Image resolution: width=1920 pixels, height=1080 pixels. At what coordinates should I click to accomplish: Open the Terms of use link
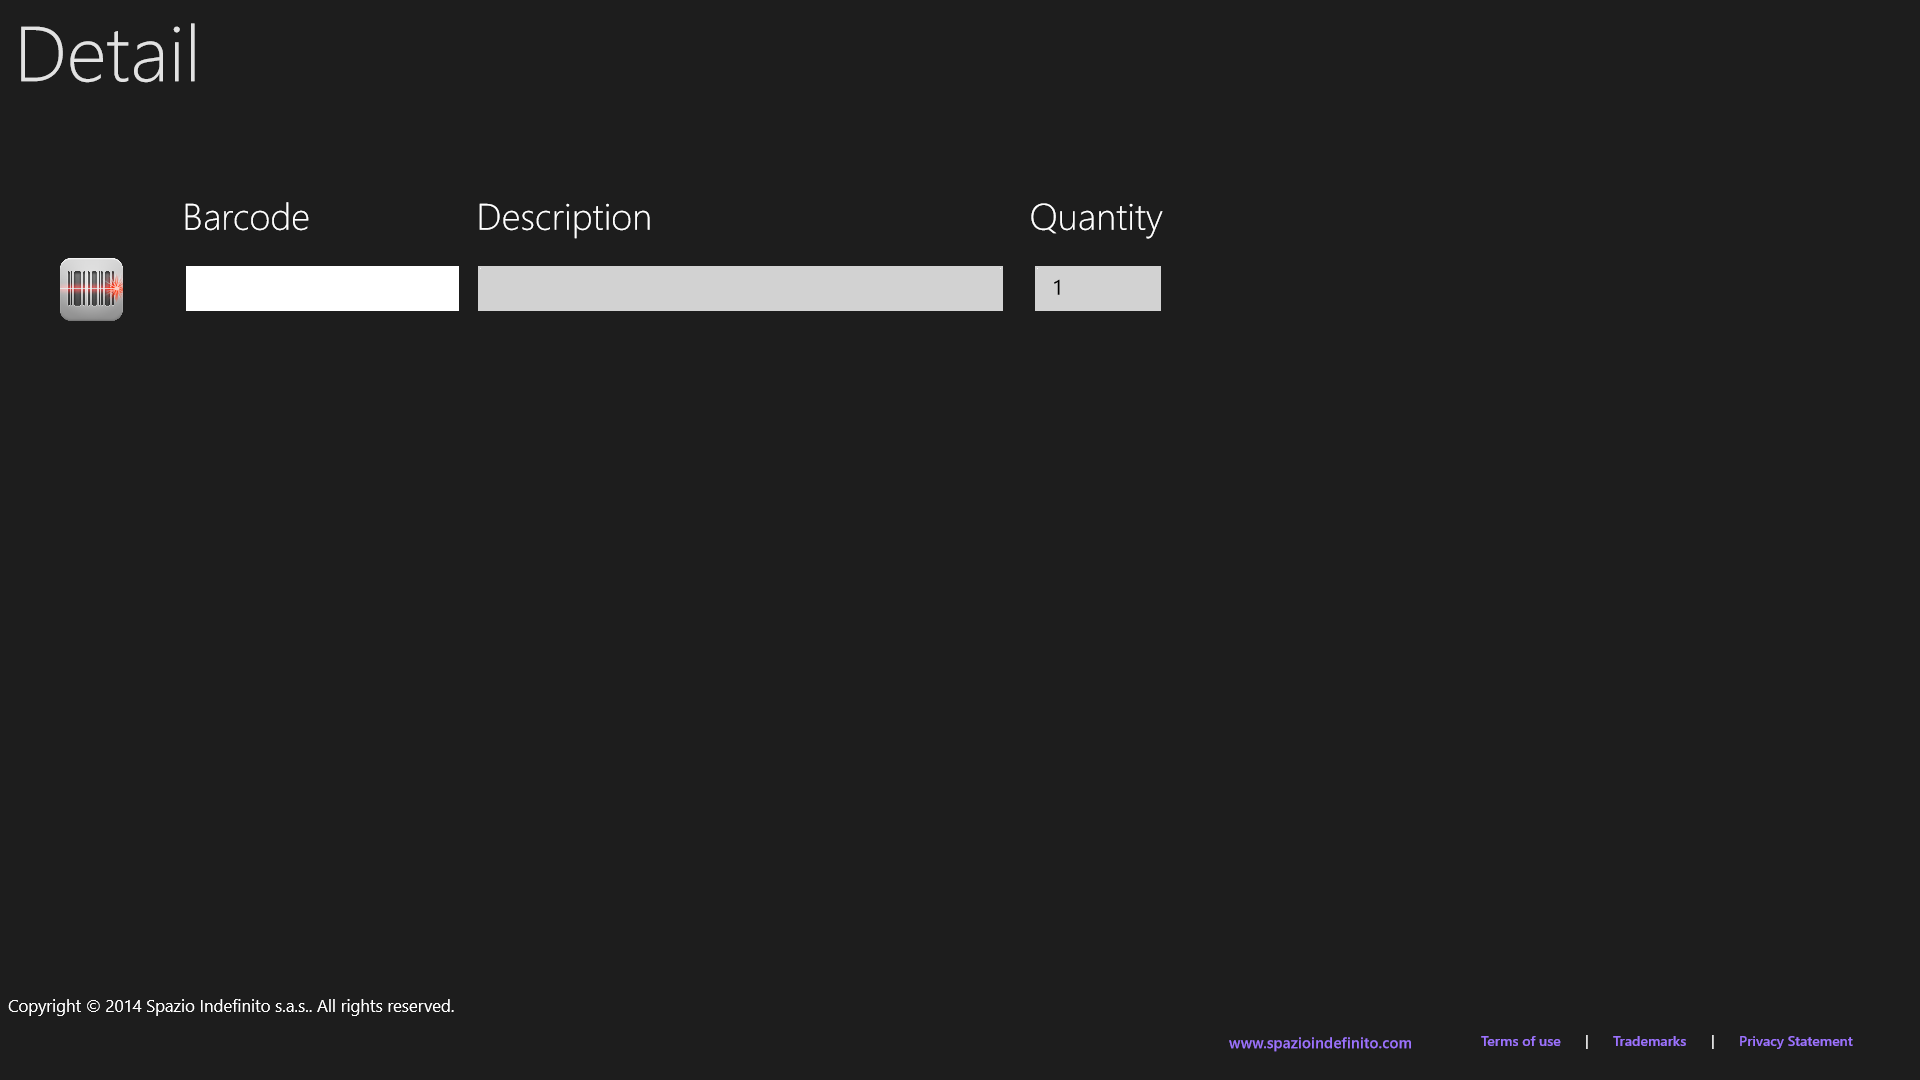tap(1520, 1041)
